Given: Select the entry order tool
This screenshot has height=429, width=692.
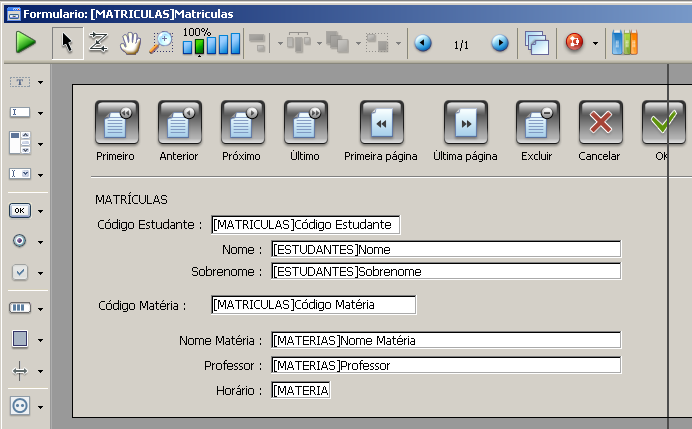Looking at the screenshot, I should pyautogui.click(x=98, y=43).
